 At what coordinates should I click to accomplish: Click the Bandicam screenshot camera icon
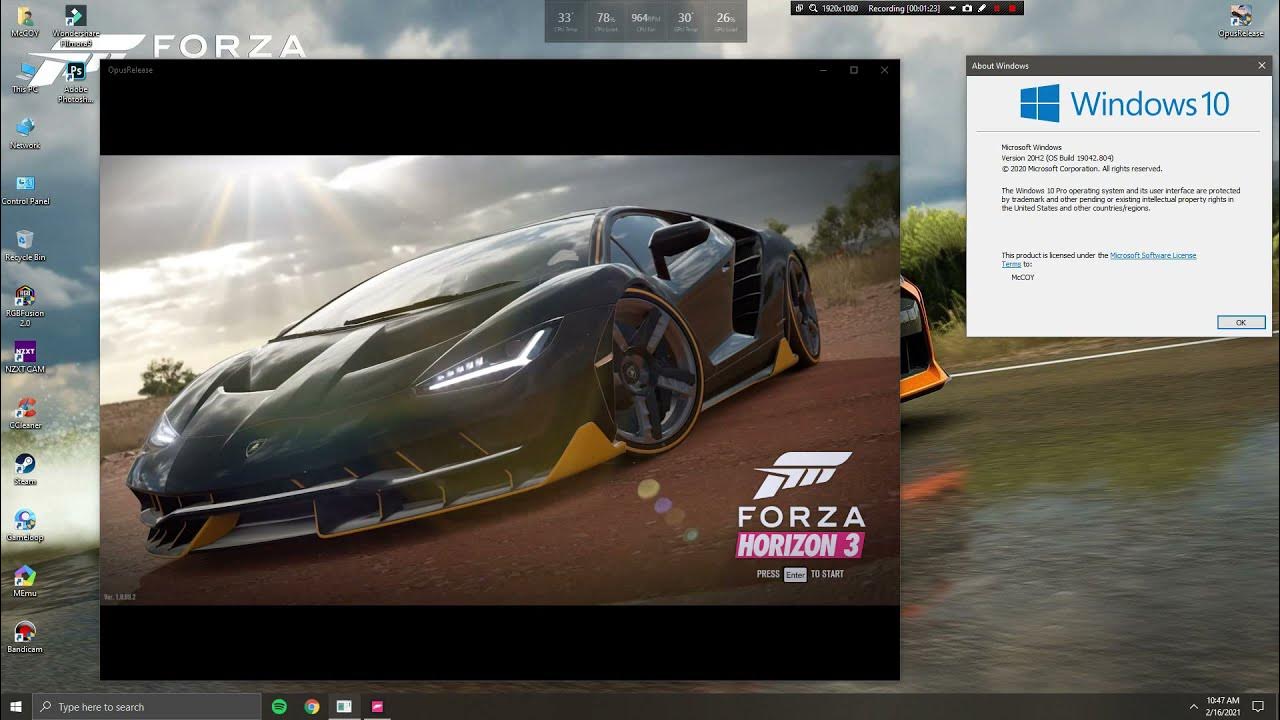coord(966,8)
